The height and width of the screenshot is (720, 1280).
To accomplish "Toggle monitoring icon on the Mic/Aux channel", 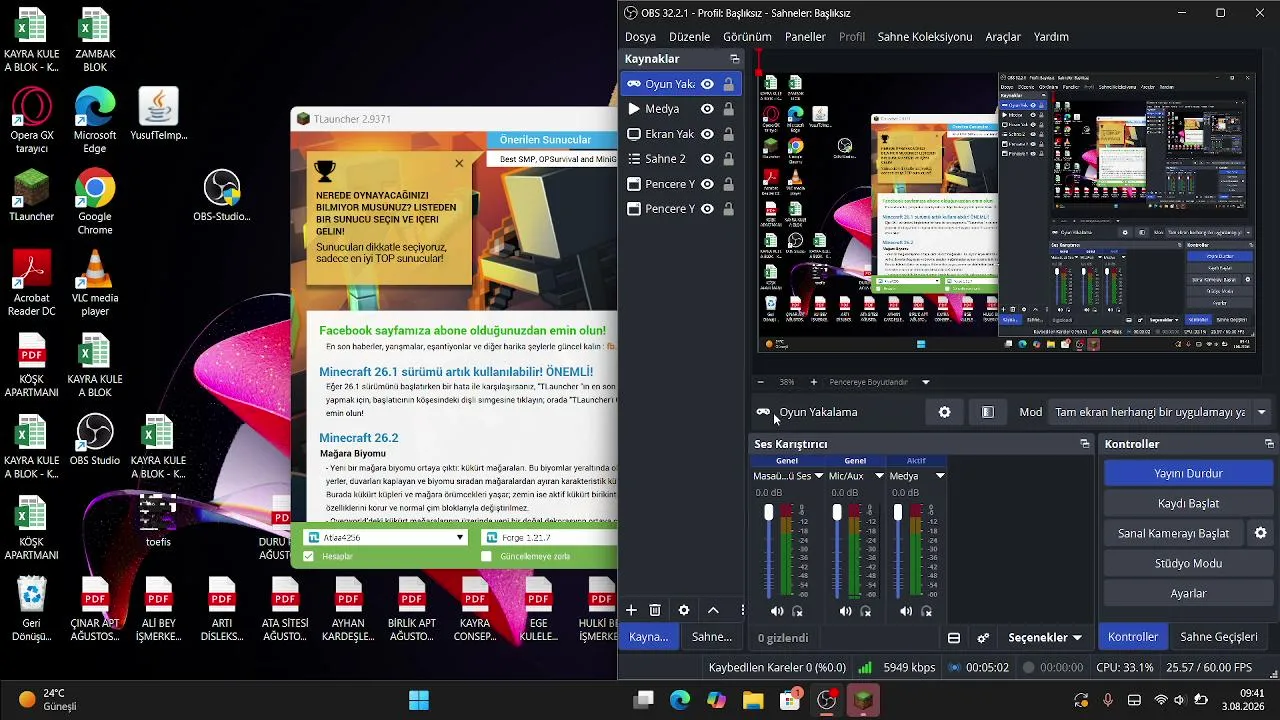I will pyautogui.click(x=865, y=611).
